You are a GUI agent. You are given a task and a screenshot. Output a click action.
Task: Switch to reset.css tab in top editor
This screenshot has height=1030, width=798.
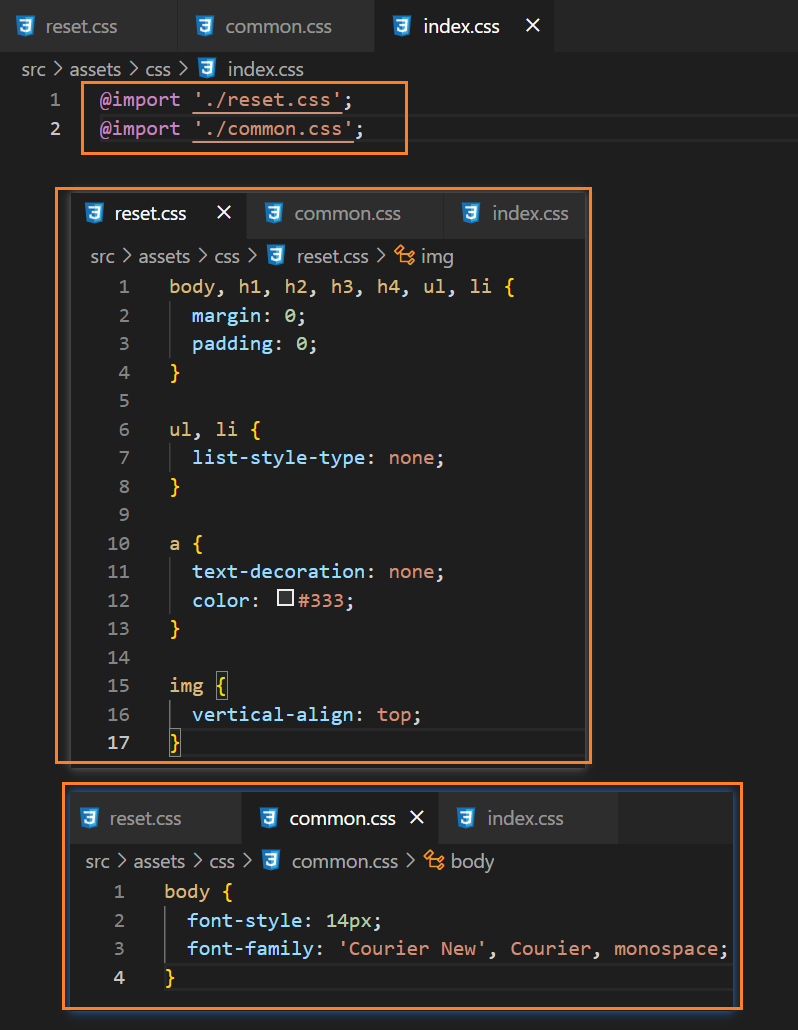pos(88,26)
